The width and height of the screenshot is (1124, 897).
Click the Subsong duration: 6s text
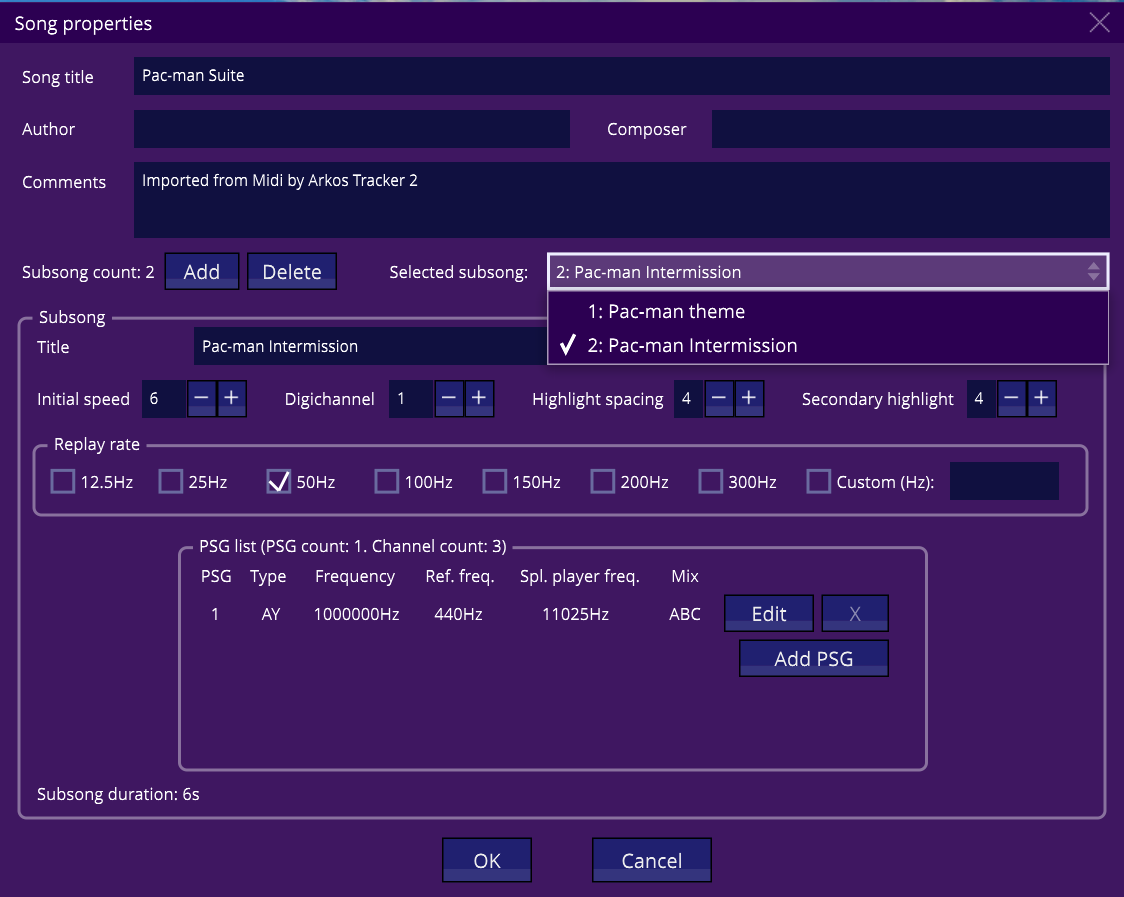[118, 794]
